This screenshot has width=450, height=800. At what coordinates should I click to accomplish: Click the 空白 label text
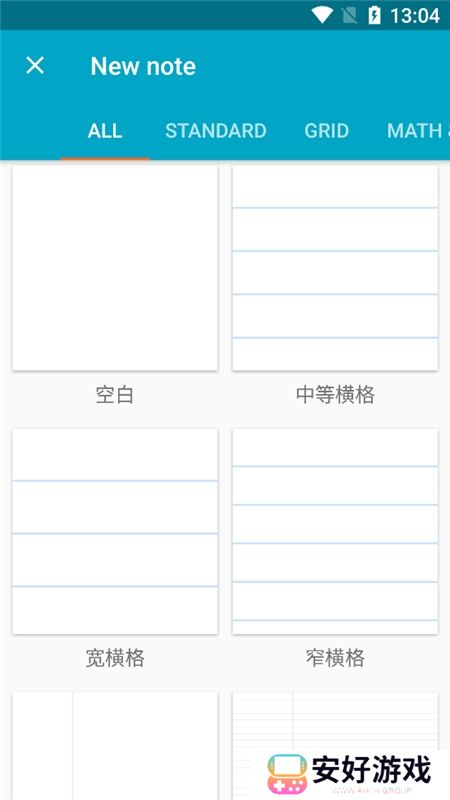click(115, 395)
